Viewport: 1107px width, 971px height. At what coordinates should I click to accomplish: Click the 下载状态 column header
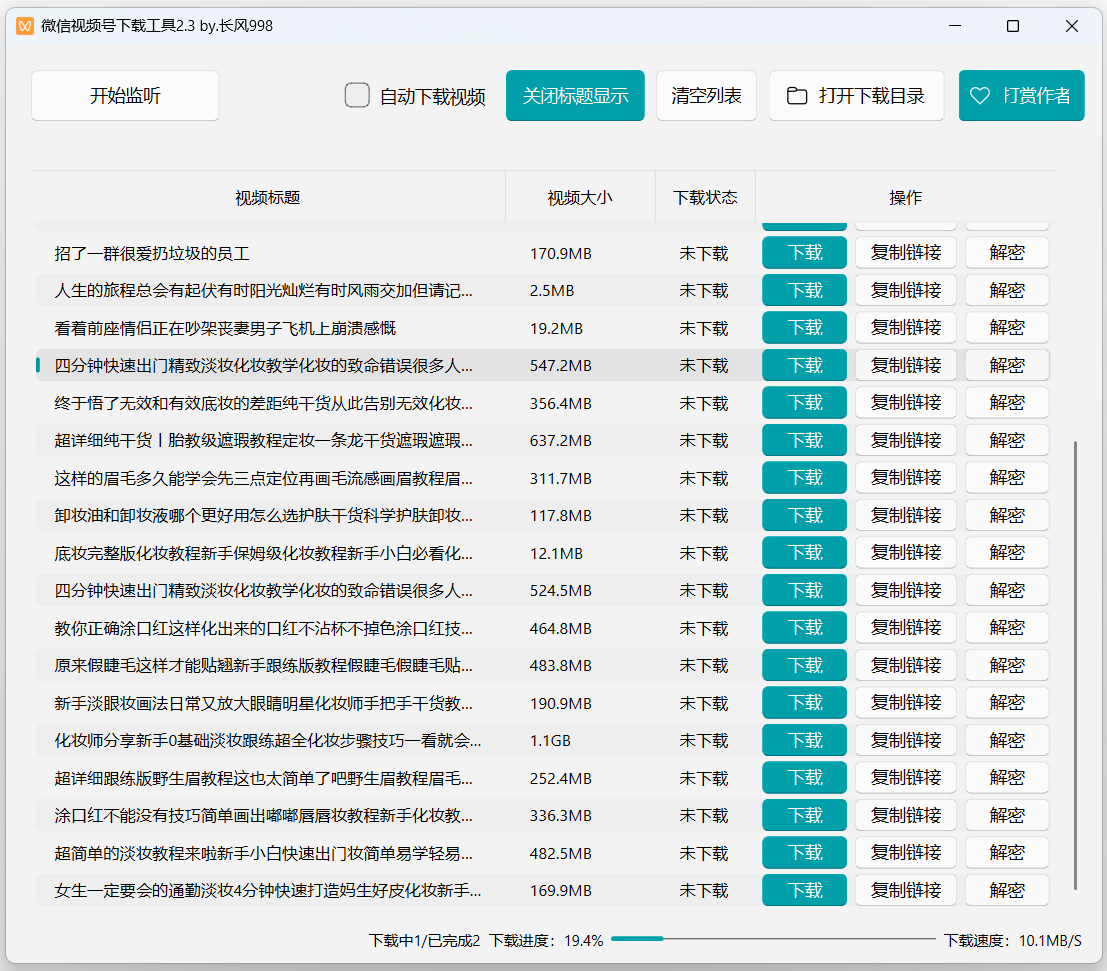pos(706,197)
